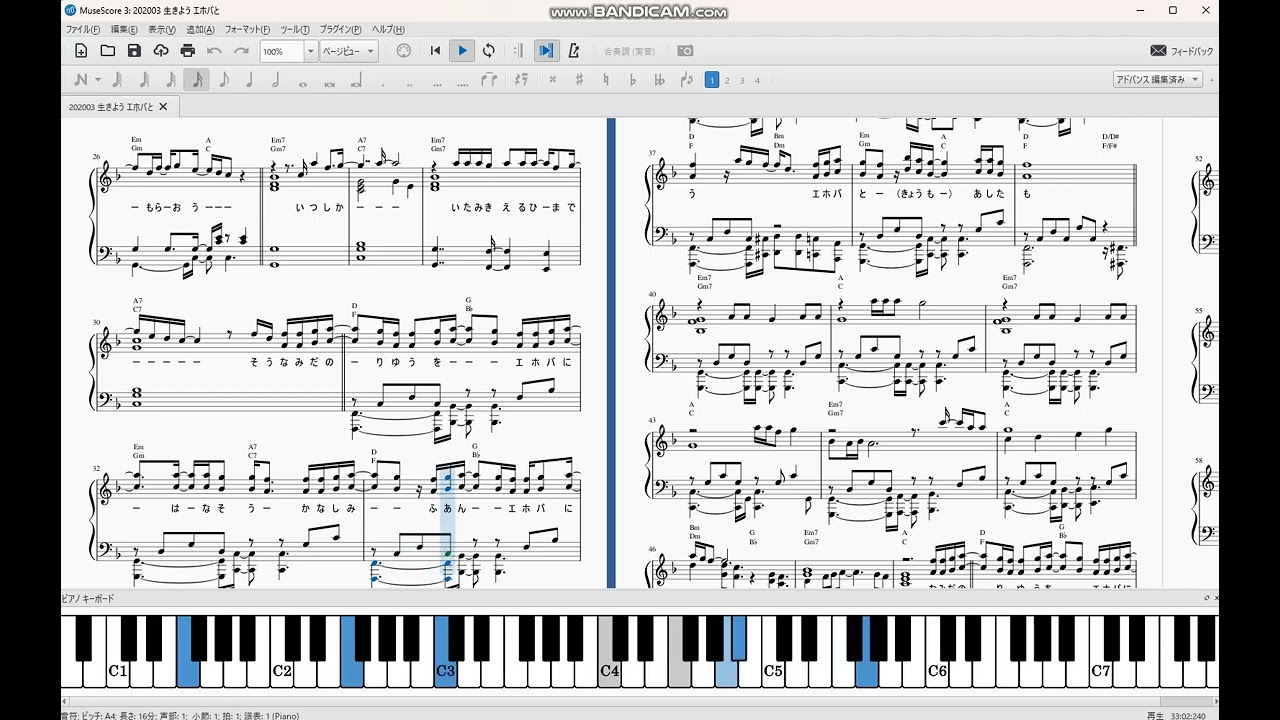Rewind playback to the start
This screenshot has width=1280, height=720.
pos(435,51)
